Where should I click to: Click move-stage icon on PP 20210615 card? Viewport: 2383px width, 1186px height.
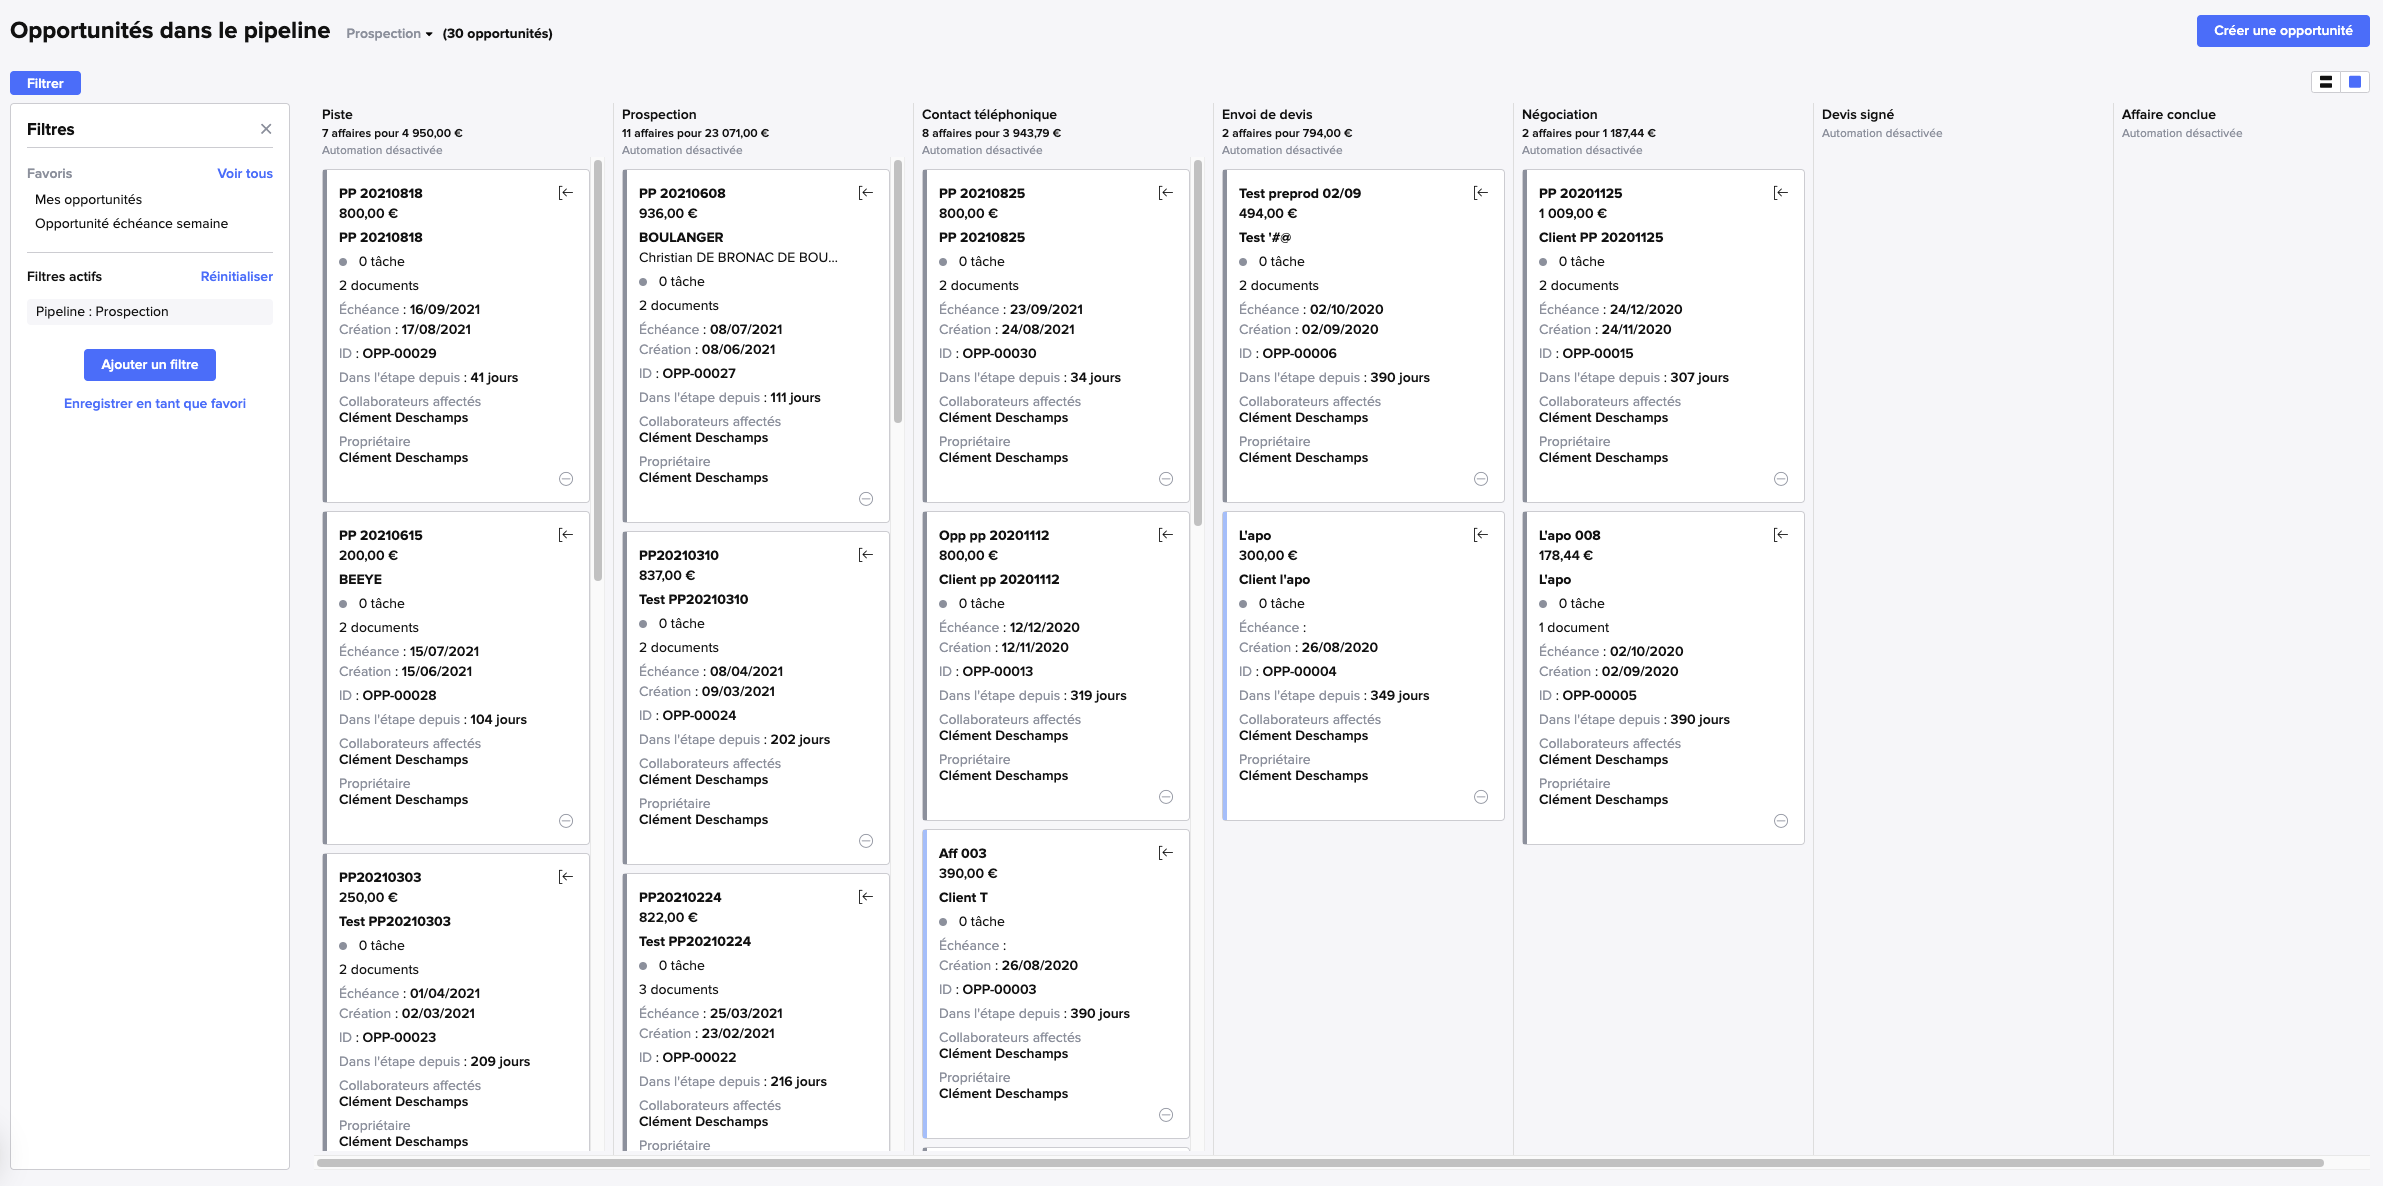point(566,535)
